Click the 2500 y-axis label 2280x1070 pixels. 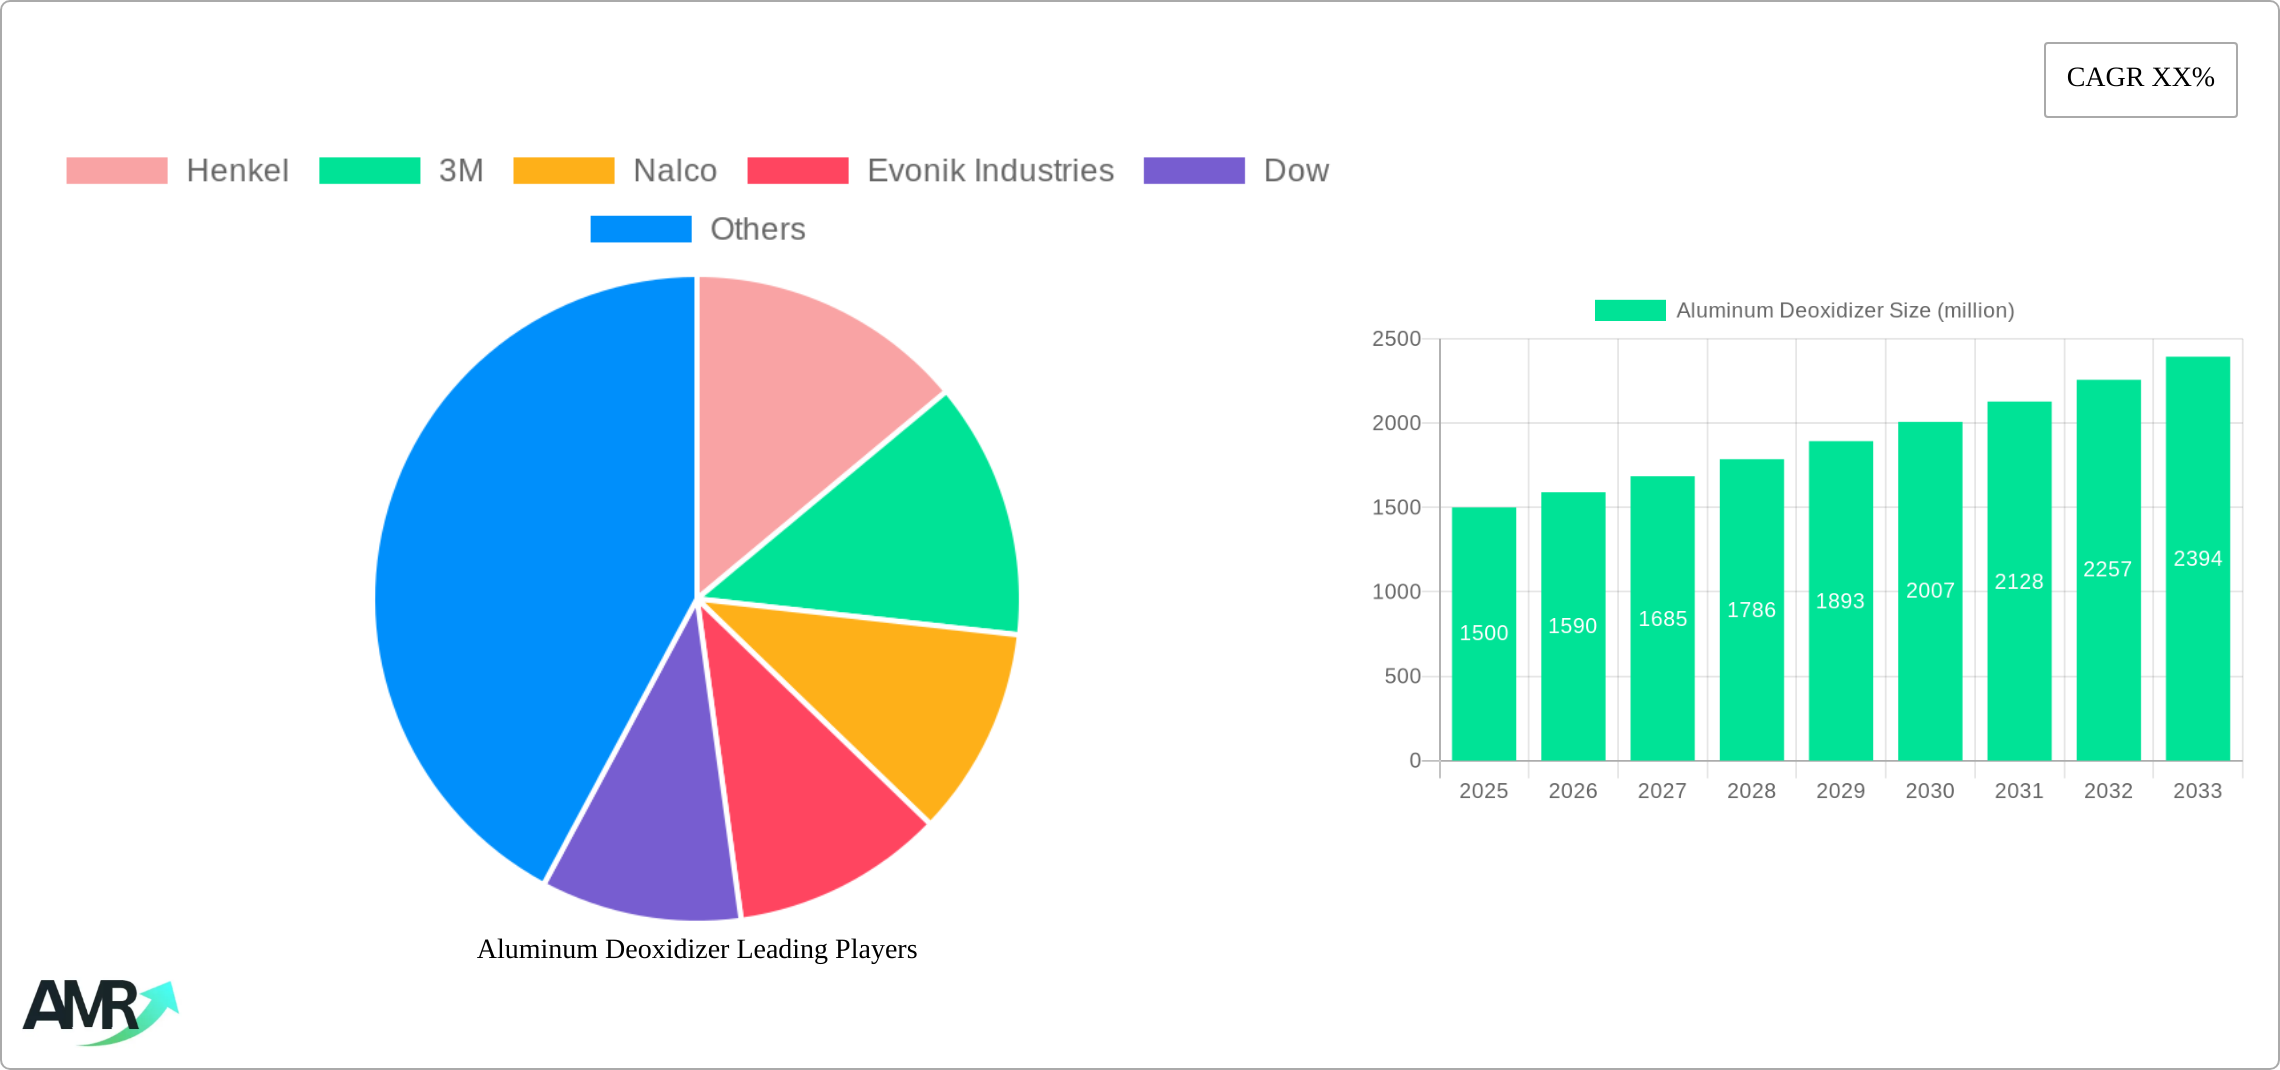coord(1397,339)
